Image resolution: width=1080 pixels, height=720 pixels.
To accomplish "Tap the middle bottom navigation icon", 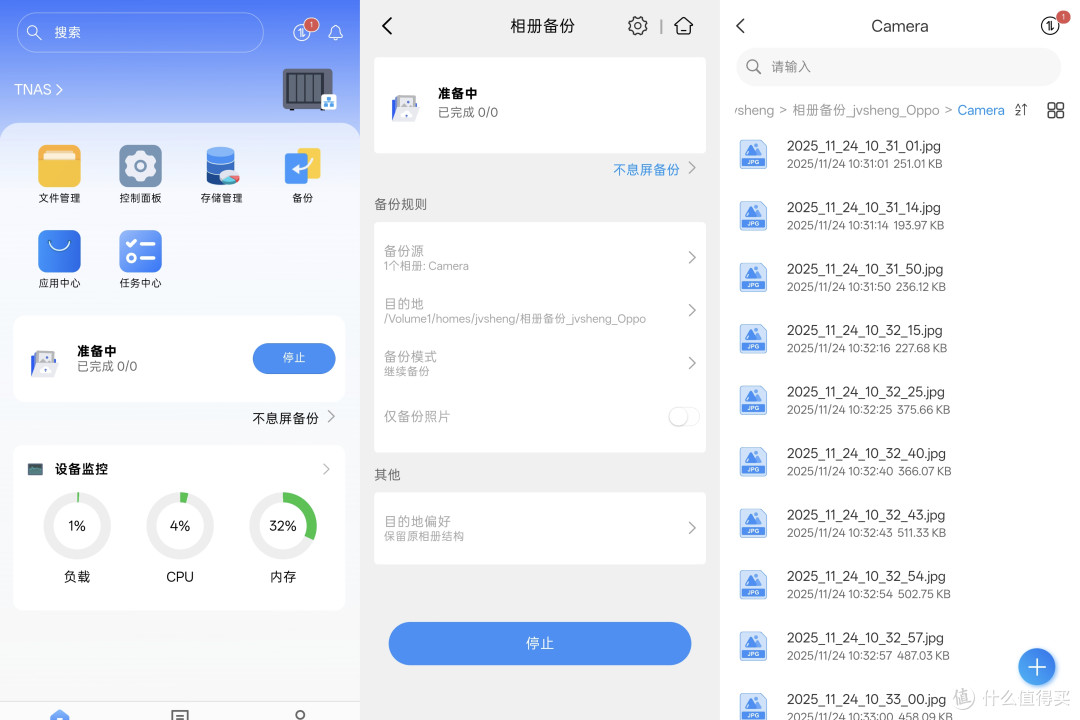I will [x=180, y=715].
